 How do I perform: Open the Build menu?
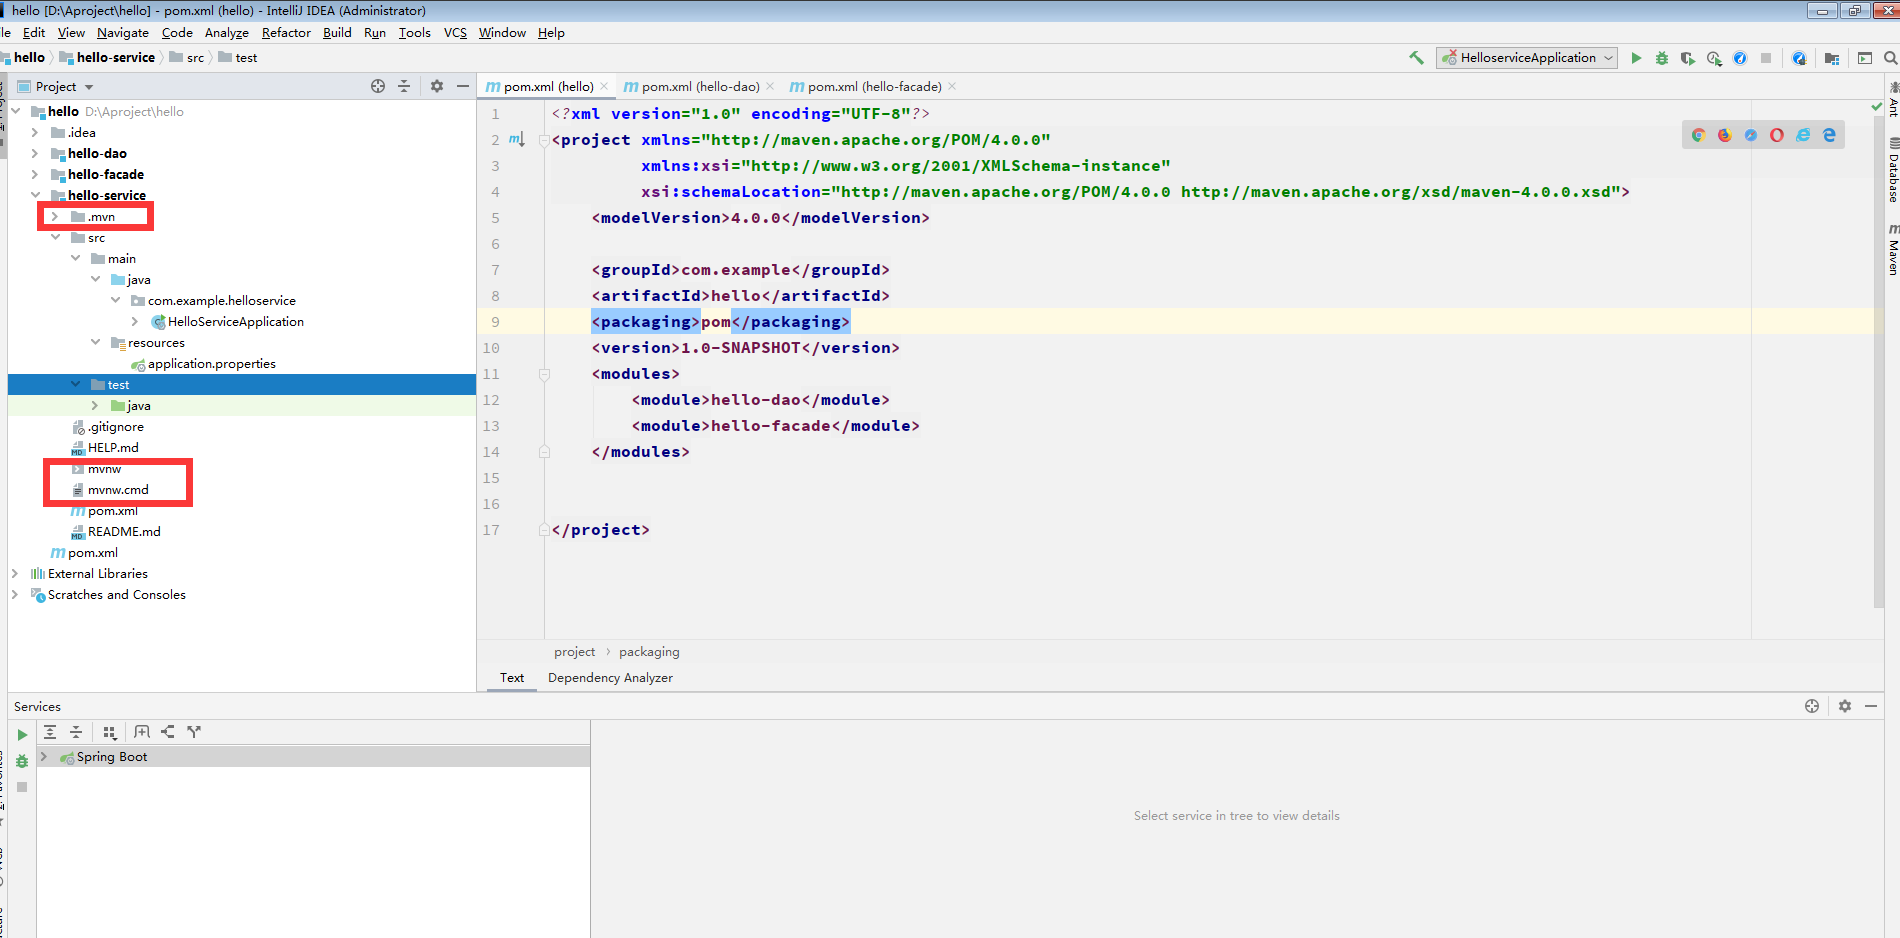[x=337, y=33]
